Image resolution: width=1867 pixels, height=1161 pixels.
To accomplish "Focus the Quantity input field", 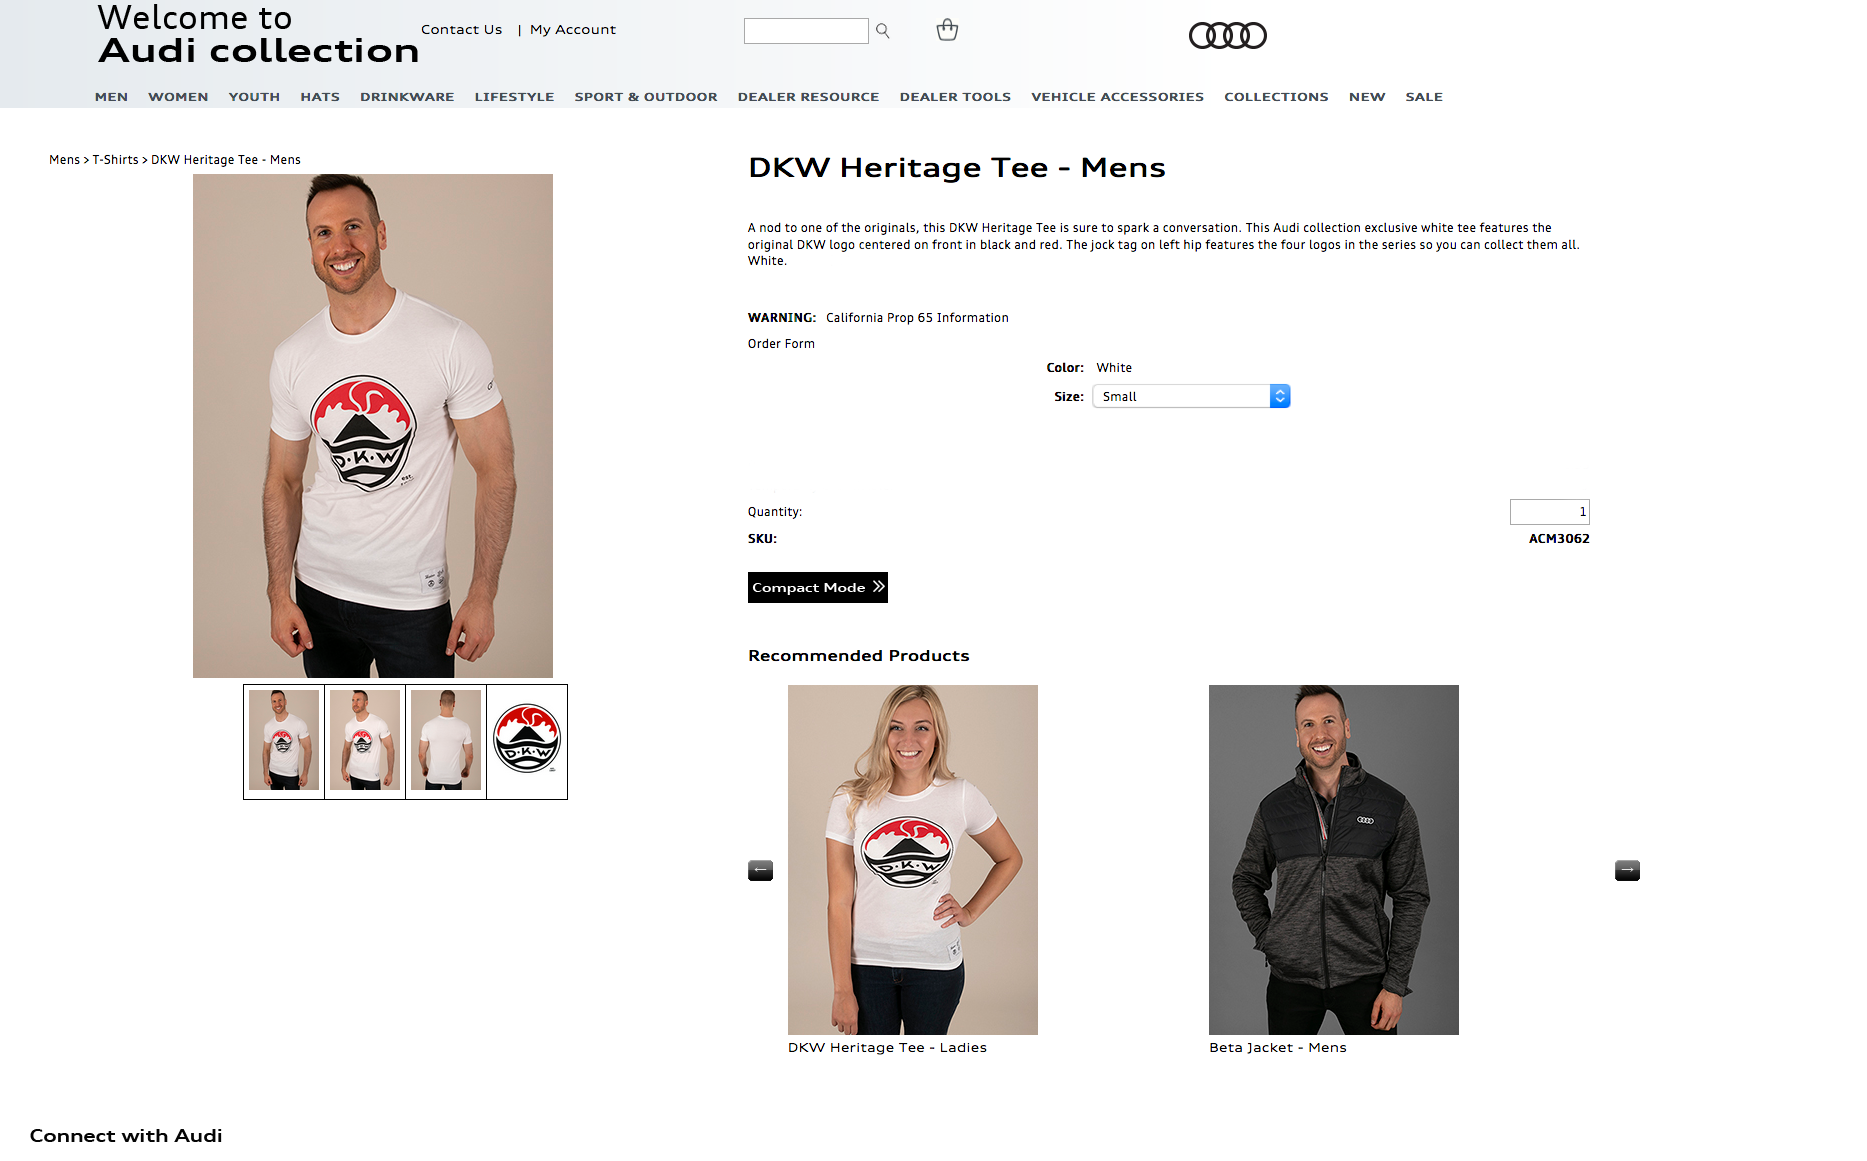I will (1549, 512).
